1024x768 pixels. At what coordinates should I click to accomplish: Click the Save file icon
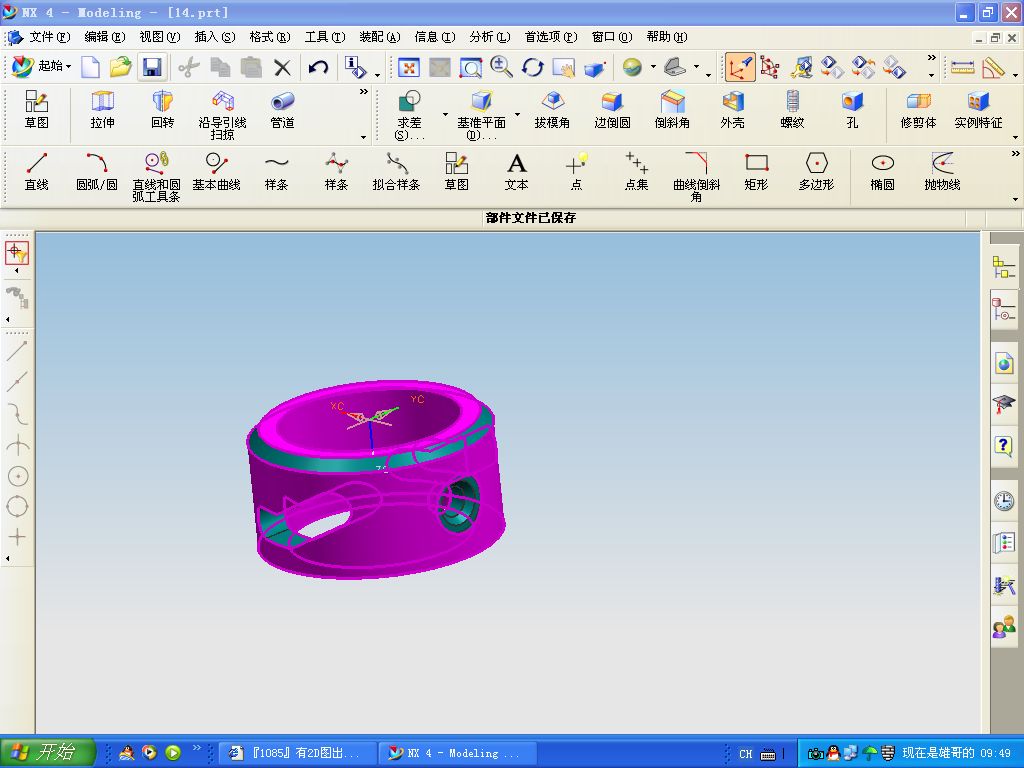pos(152,67)
